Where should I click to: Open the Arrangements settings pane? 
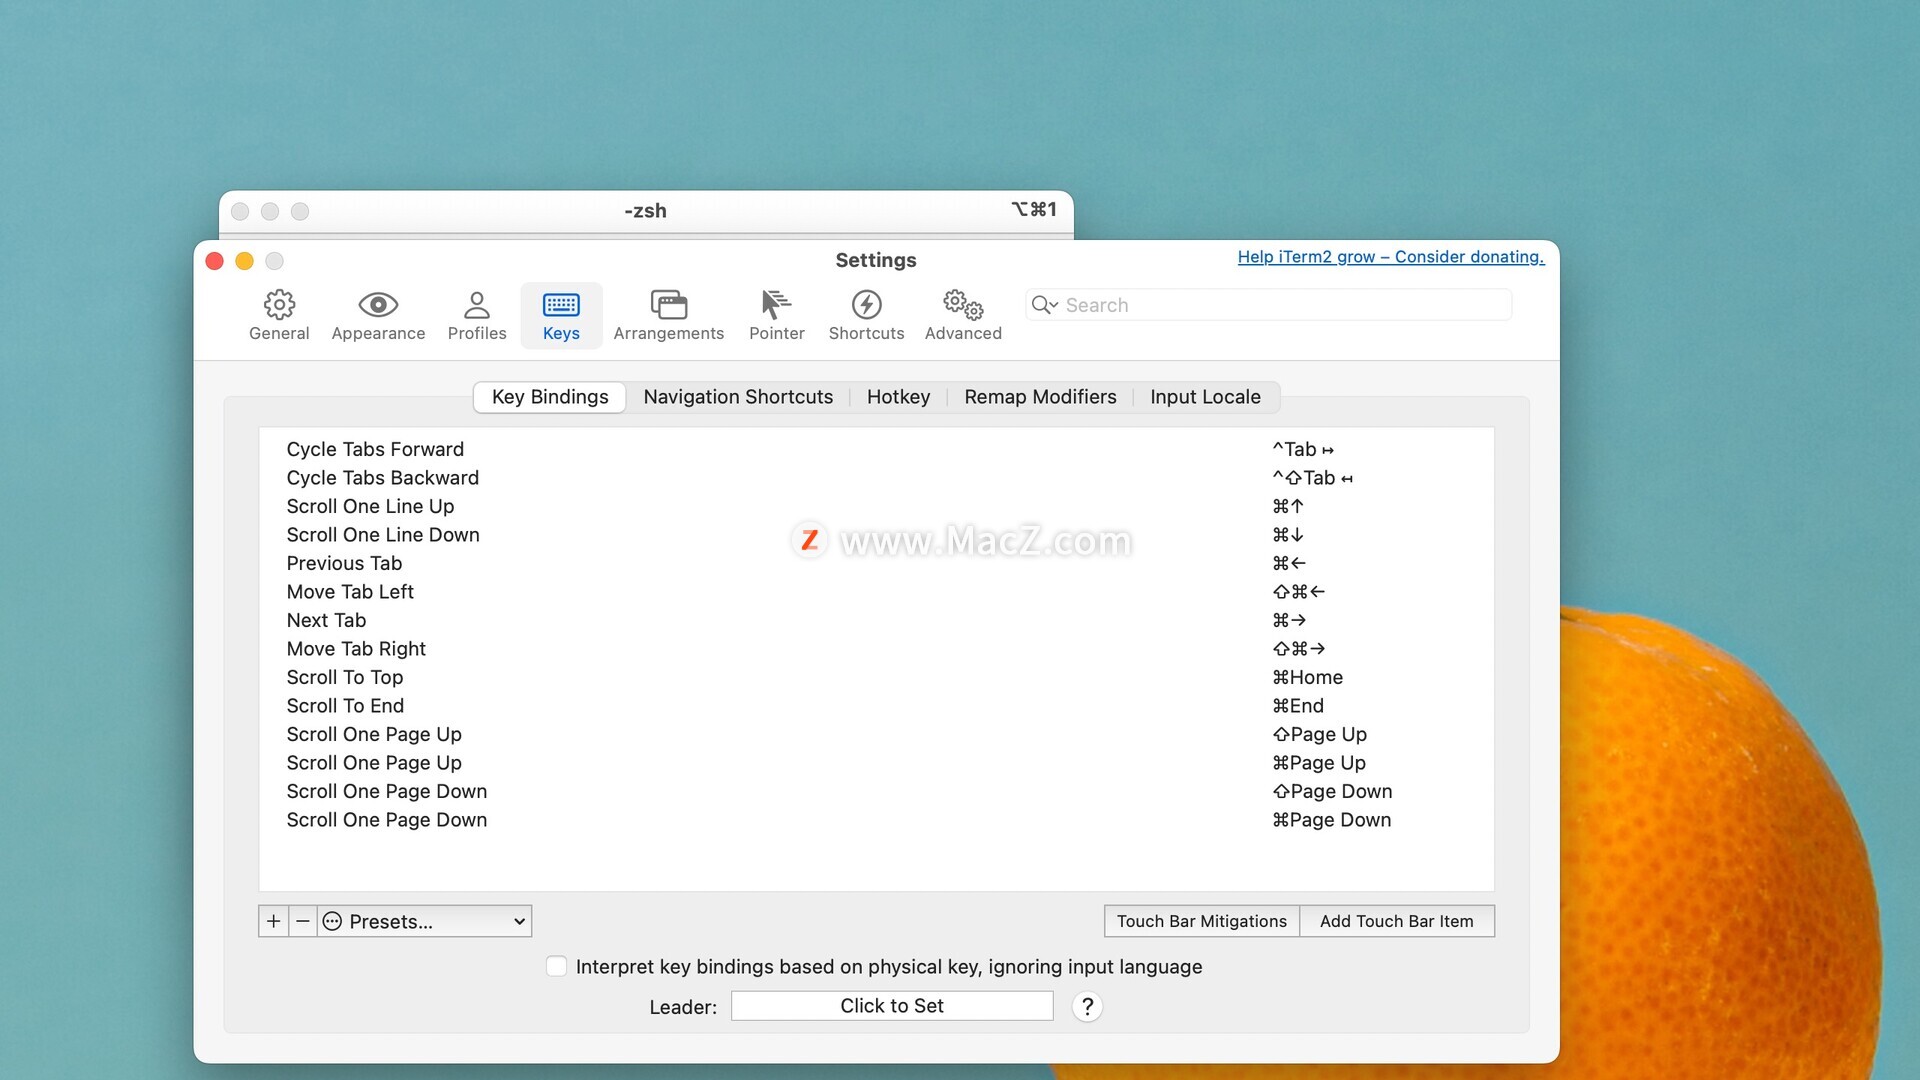click(x=668, y=315)
